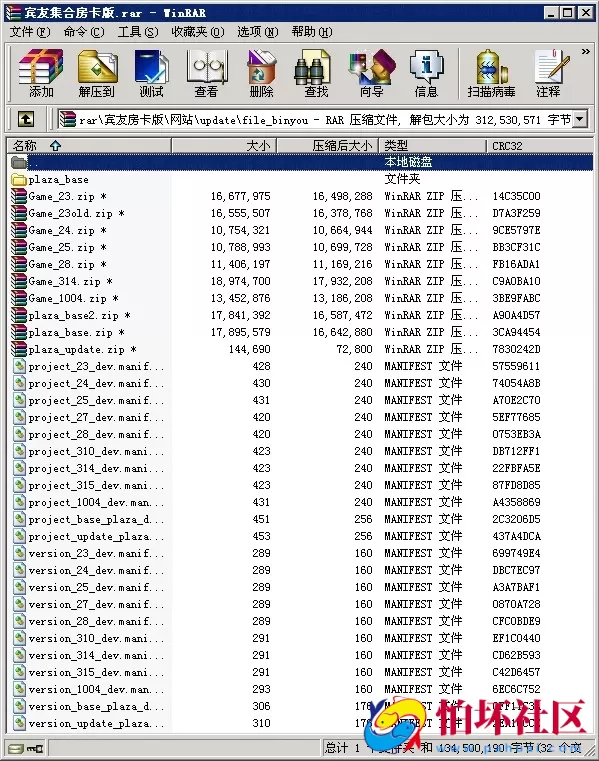Open the 向导 (Wizard) toolbar icon
The width and height of the screenshot is (599, 761).
pos(371,73)
